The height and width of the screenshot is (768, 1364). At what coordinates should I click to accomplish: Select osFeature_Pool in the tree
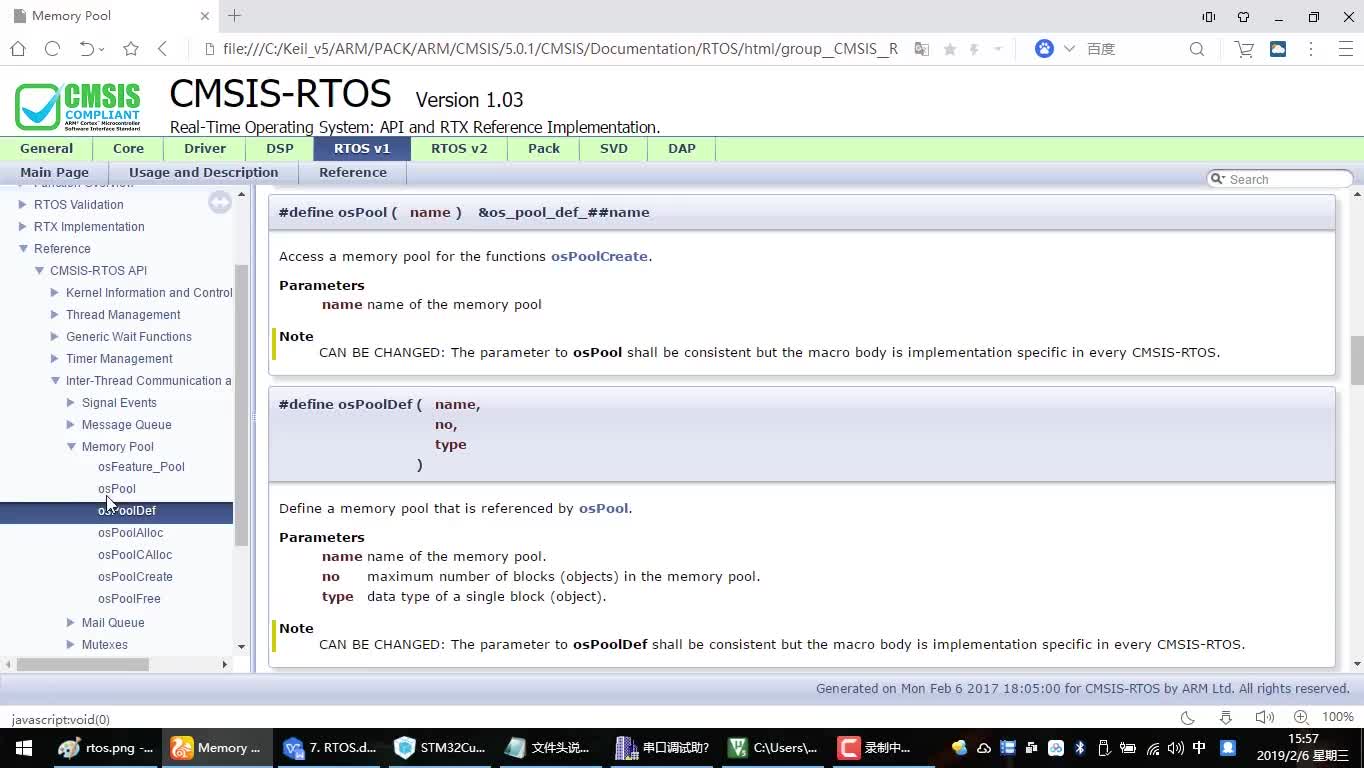click(141, 467)
